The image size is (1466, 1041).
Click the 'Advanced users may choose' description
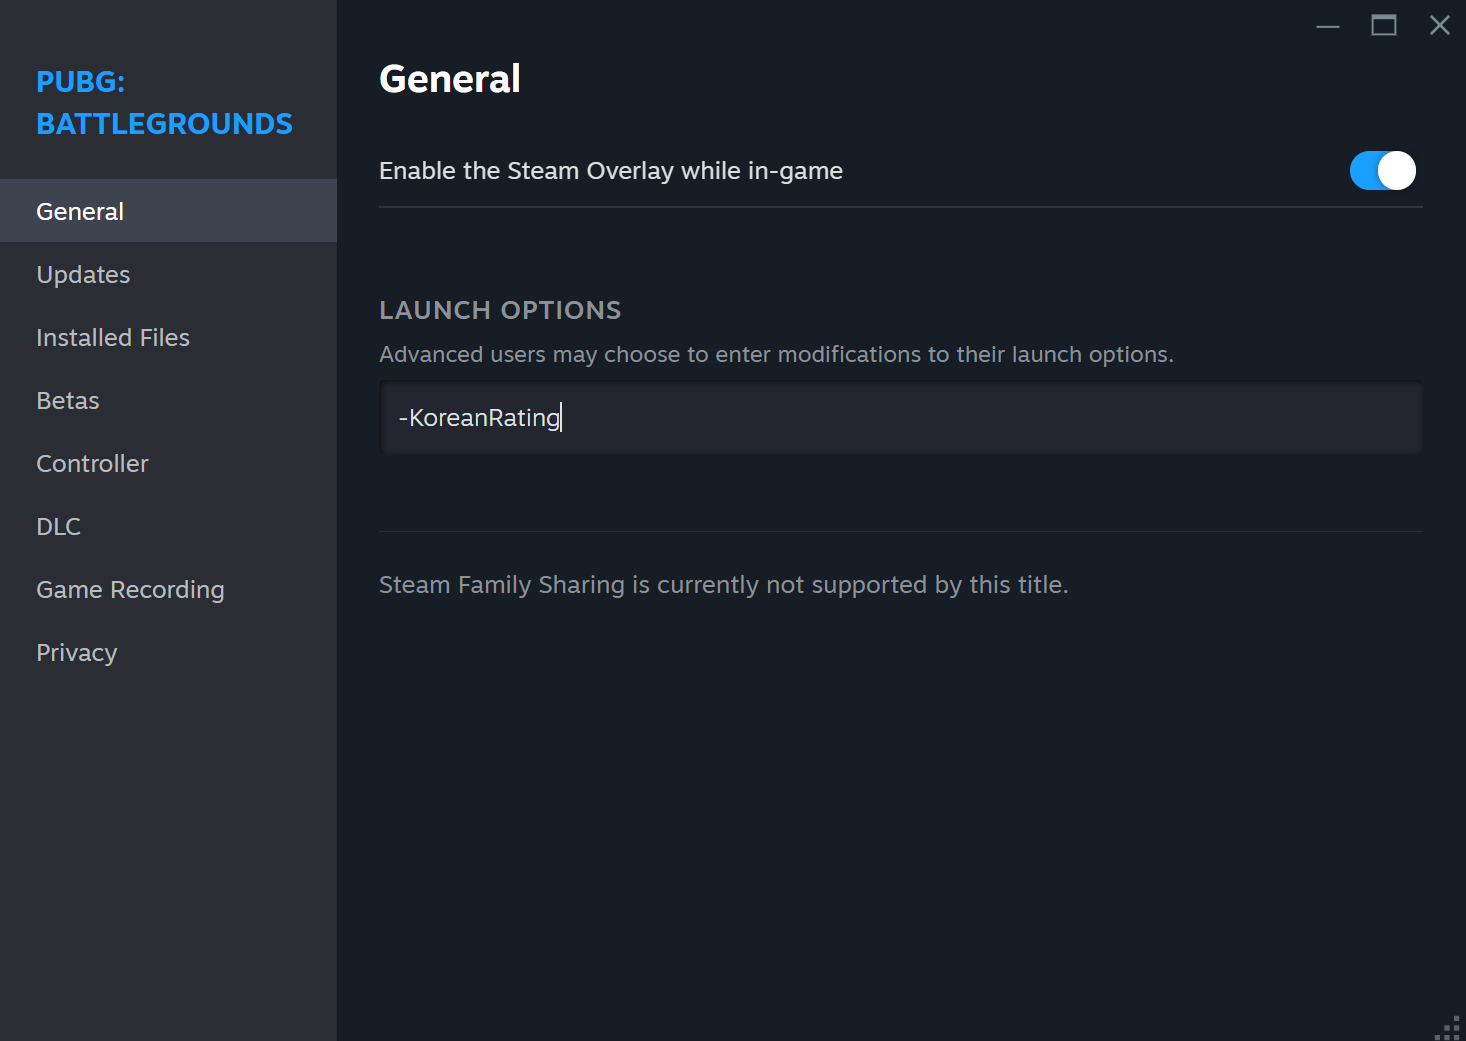[x=776, y=355]
